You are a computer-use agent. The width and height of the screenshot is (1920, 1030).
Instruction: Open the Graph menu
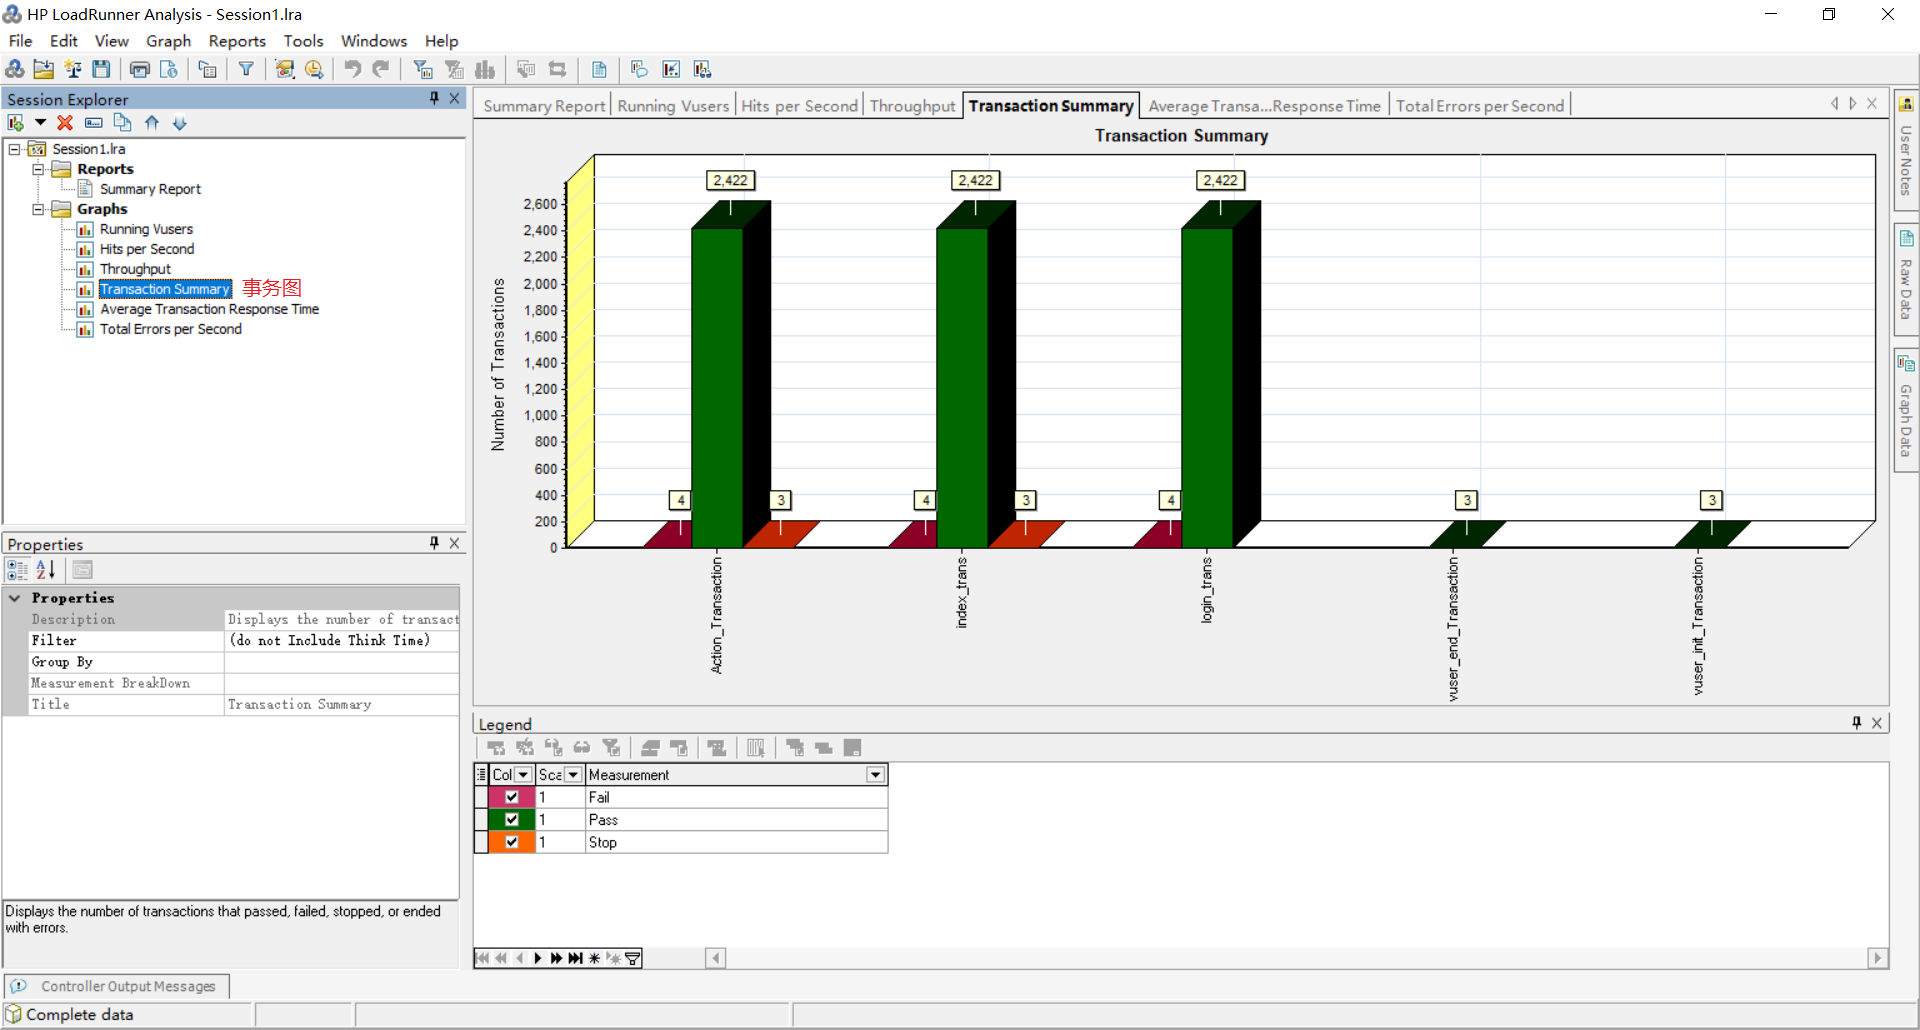168,41
